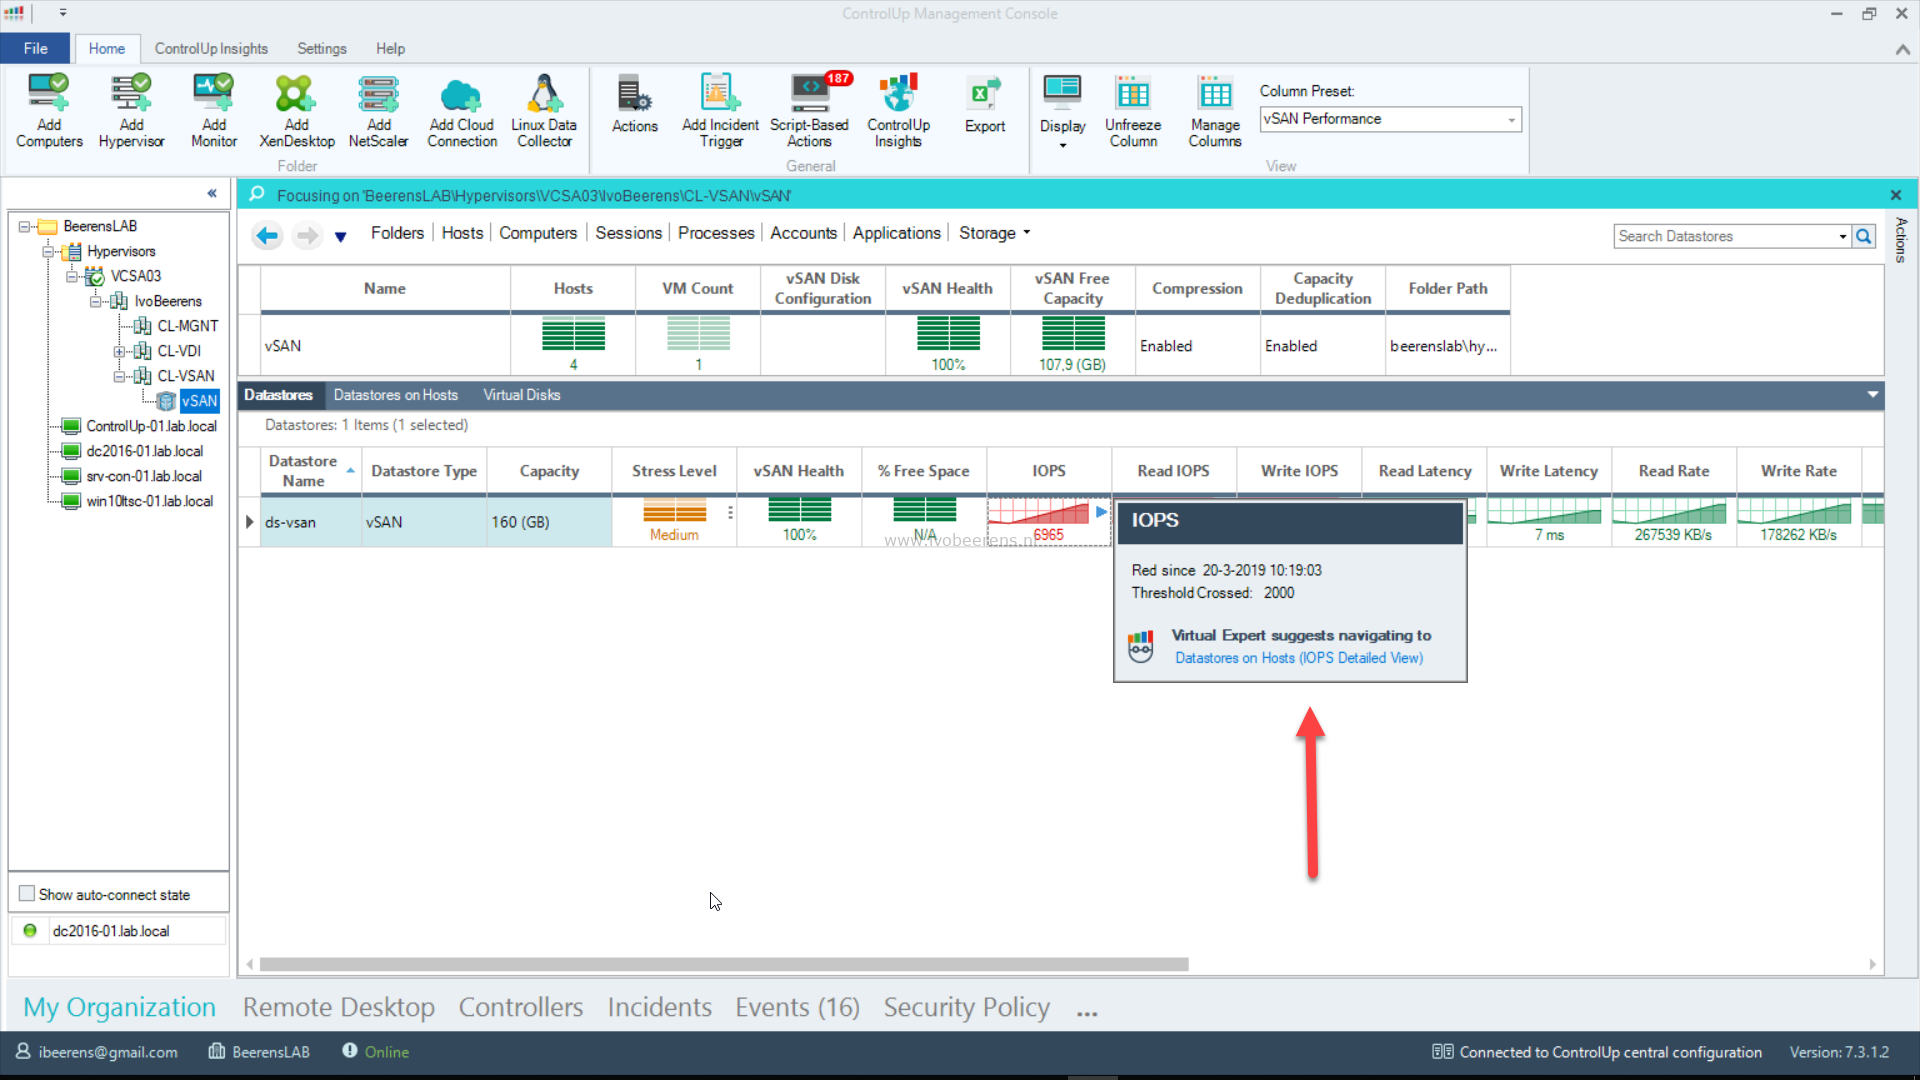The height and width of the screenshot is (1080, 1920).
Task: Open the Remote Desktop section
Action: click(x=338, y=1007)
